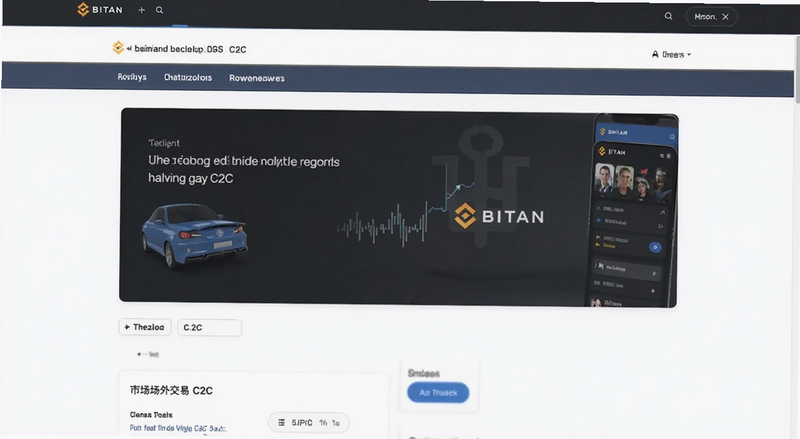Click the breadcrumb ending in "C2C"

(x=187, y=49)
